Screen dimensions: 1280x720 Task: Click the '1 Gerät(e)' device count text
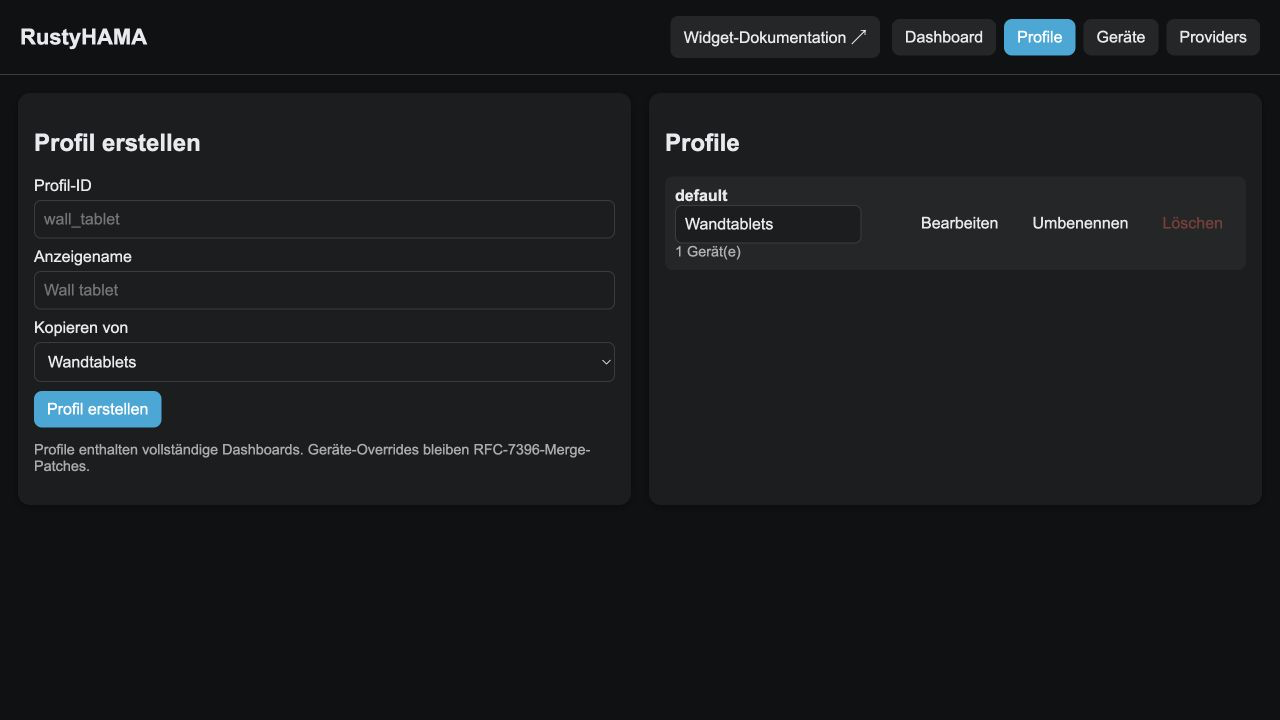708,252
